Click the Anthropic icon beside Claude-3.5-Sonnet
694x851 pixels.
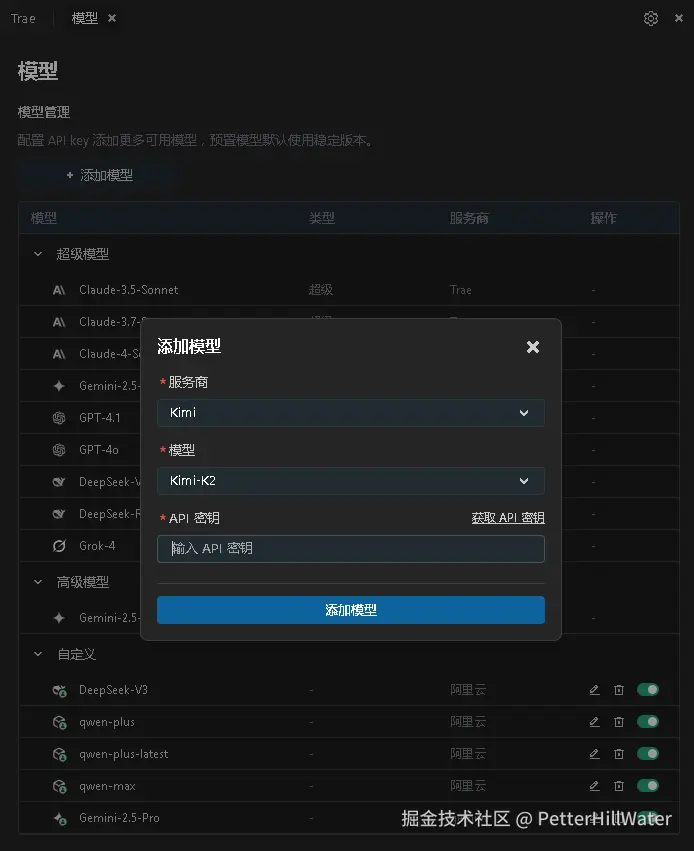tap(59, 290)
